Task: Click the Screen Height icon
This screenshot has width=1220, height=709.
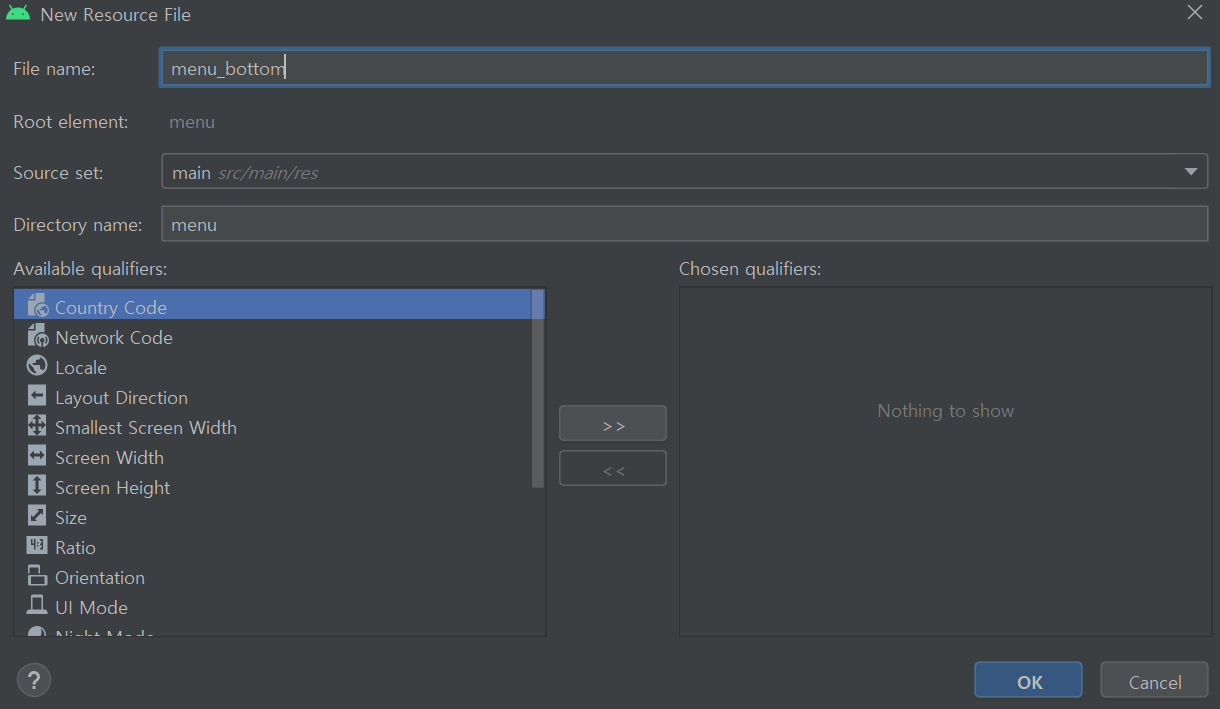Action: pyautogui.click(x=37, y=486)
